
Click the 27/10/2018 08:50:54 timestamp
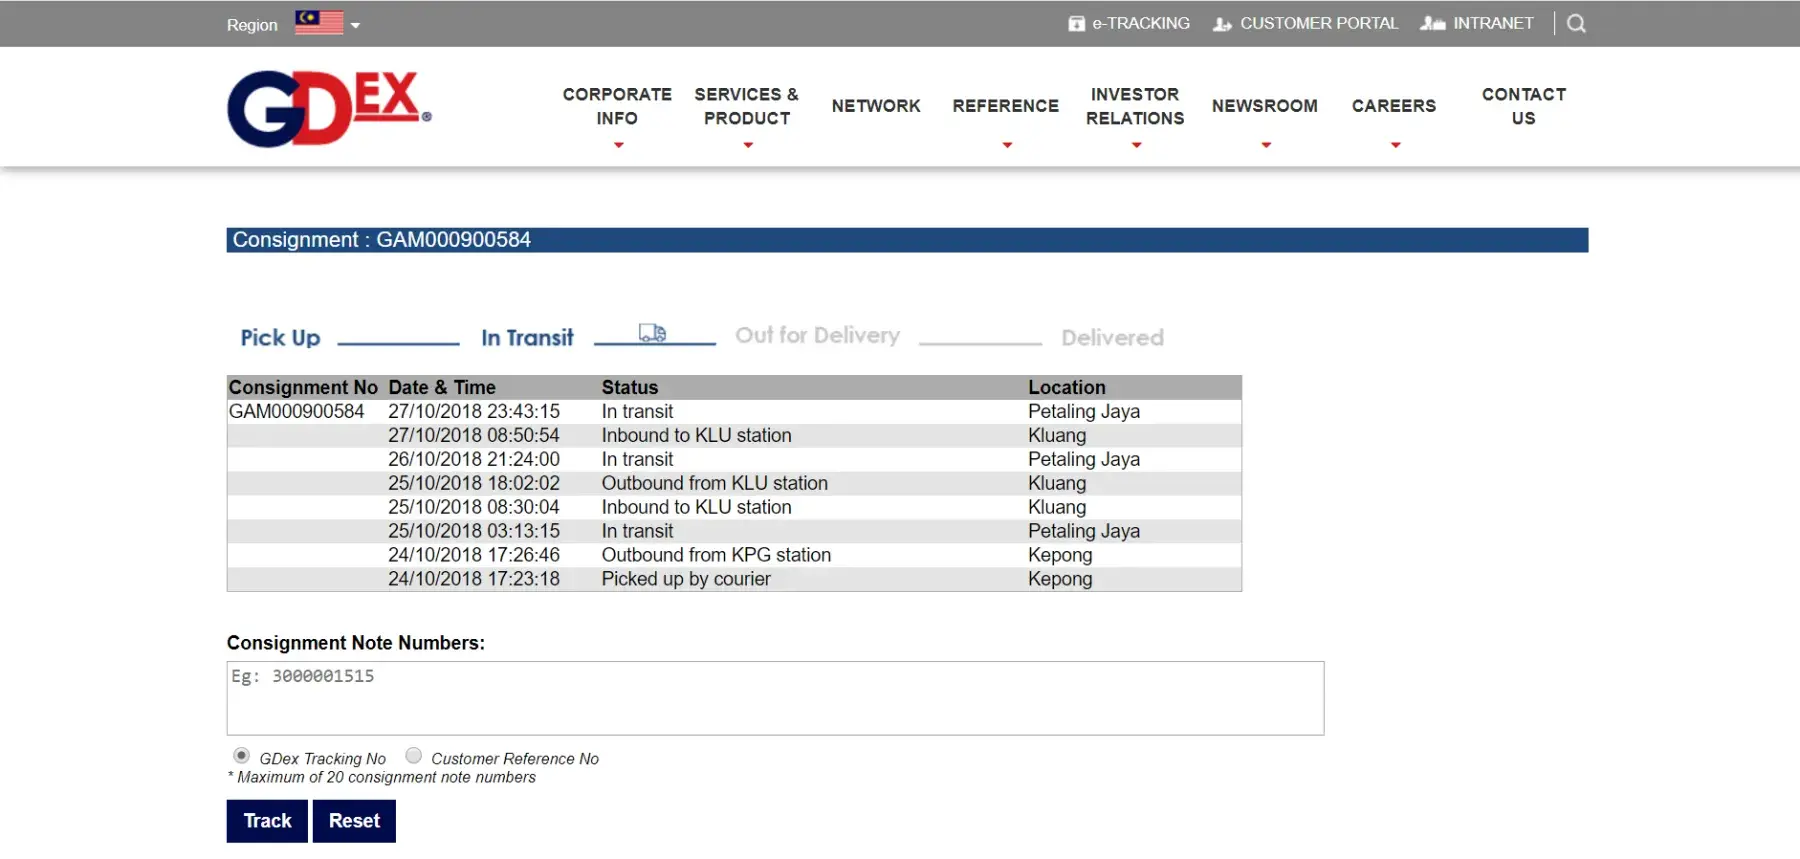pos(474,435)
